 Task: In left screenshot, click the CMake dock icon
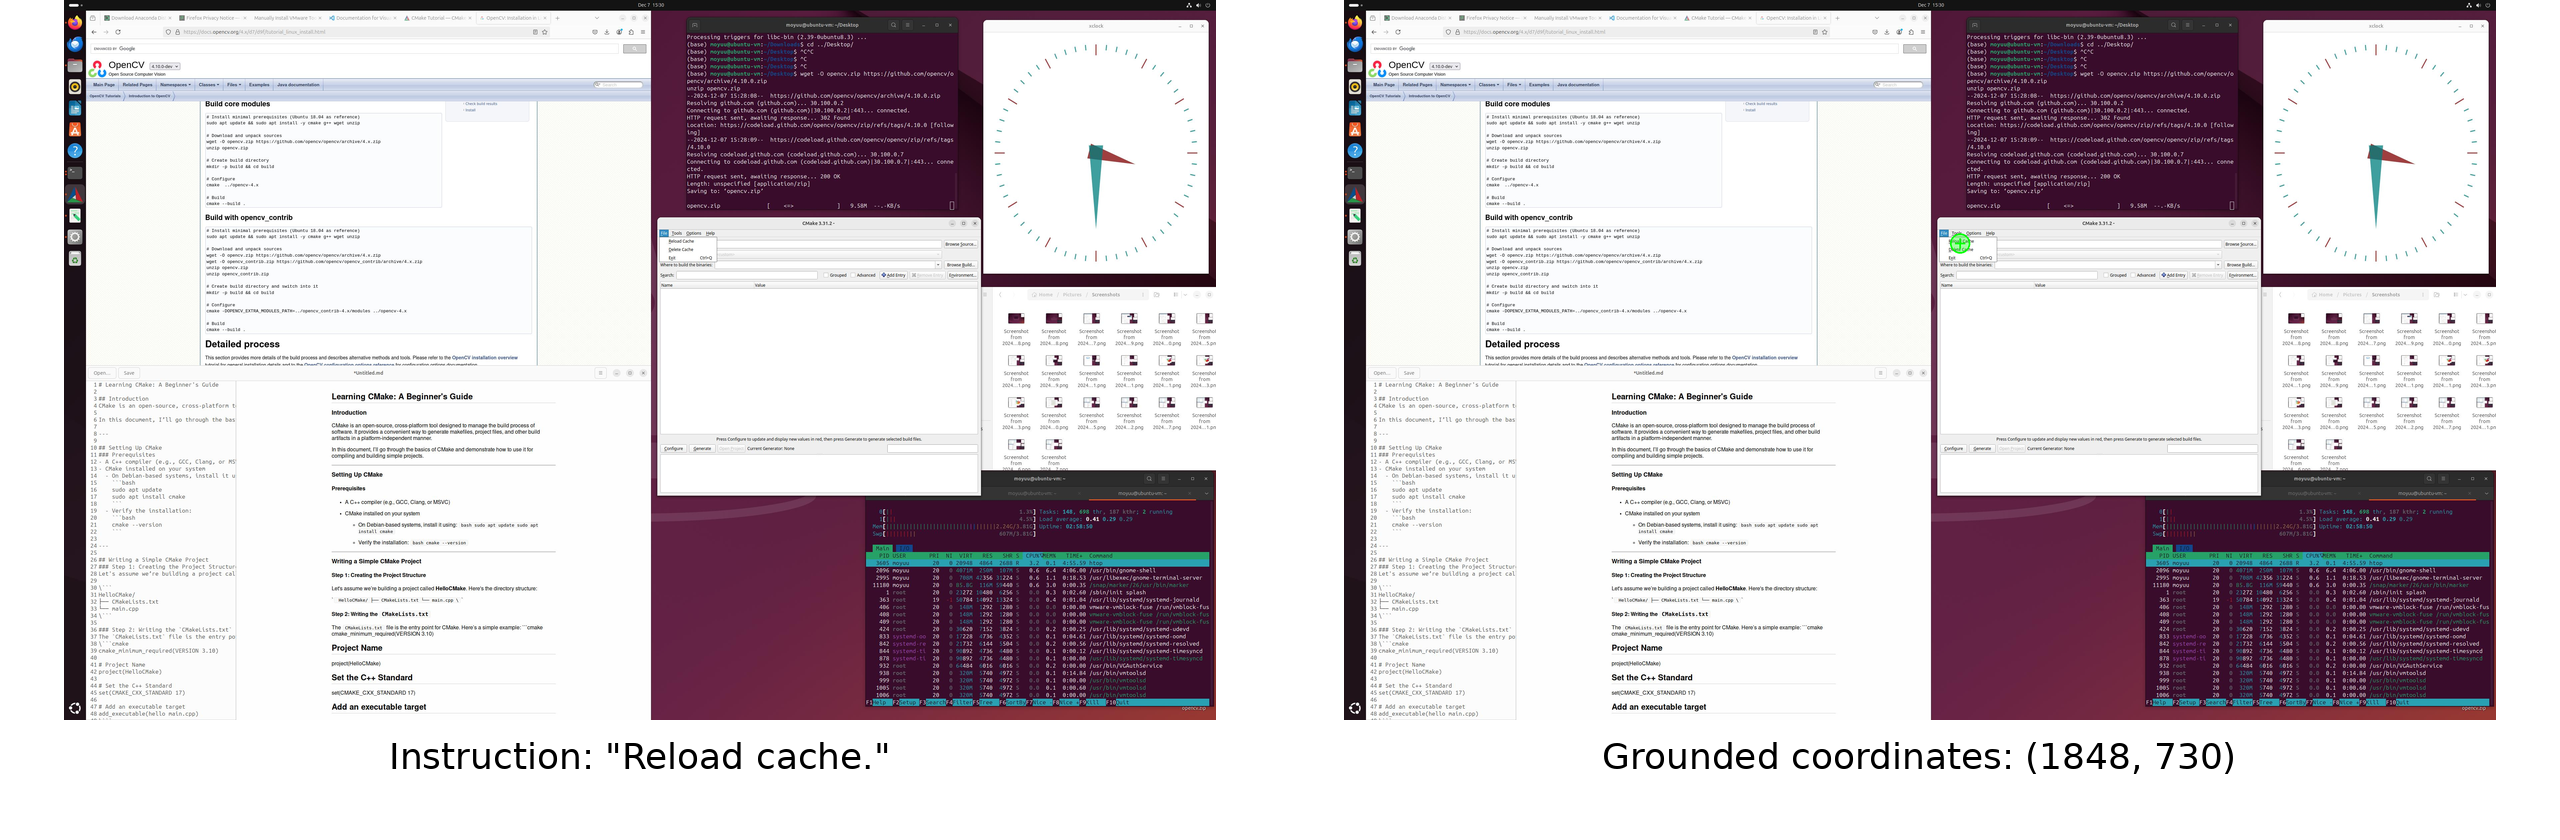75,194
